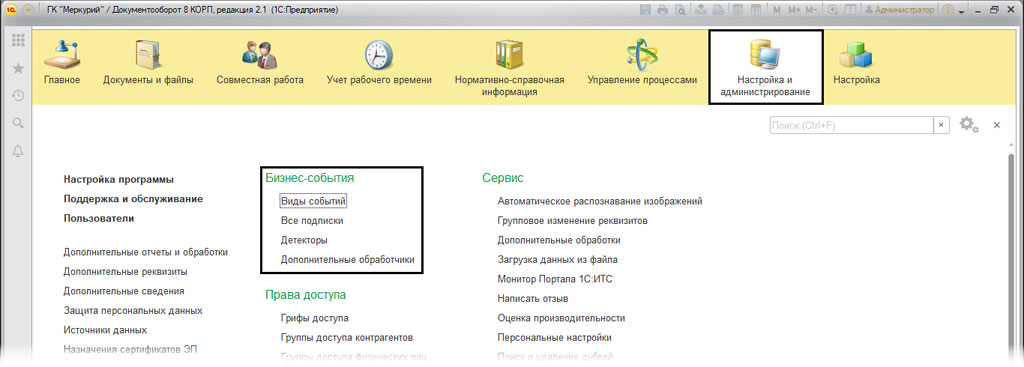The width and height of the screenshot is (1024, 367).
Task: Open the history clock sidebar icon
Action: pyautogui.click(x=18, y=95)
